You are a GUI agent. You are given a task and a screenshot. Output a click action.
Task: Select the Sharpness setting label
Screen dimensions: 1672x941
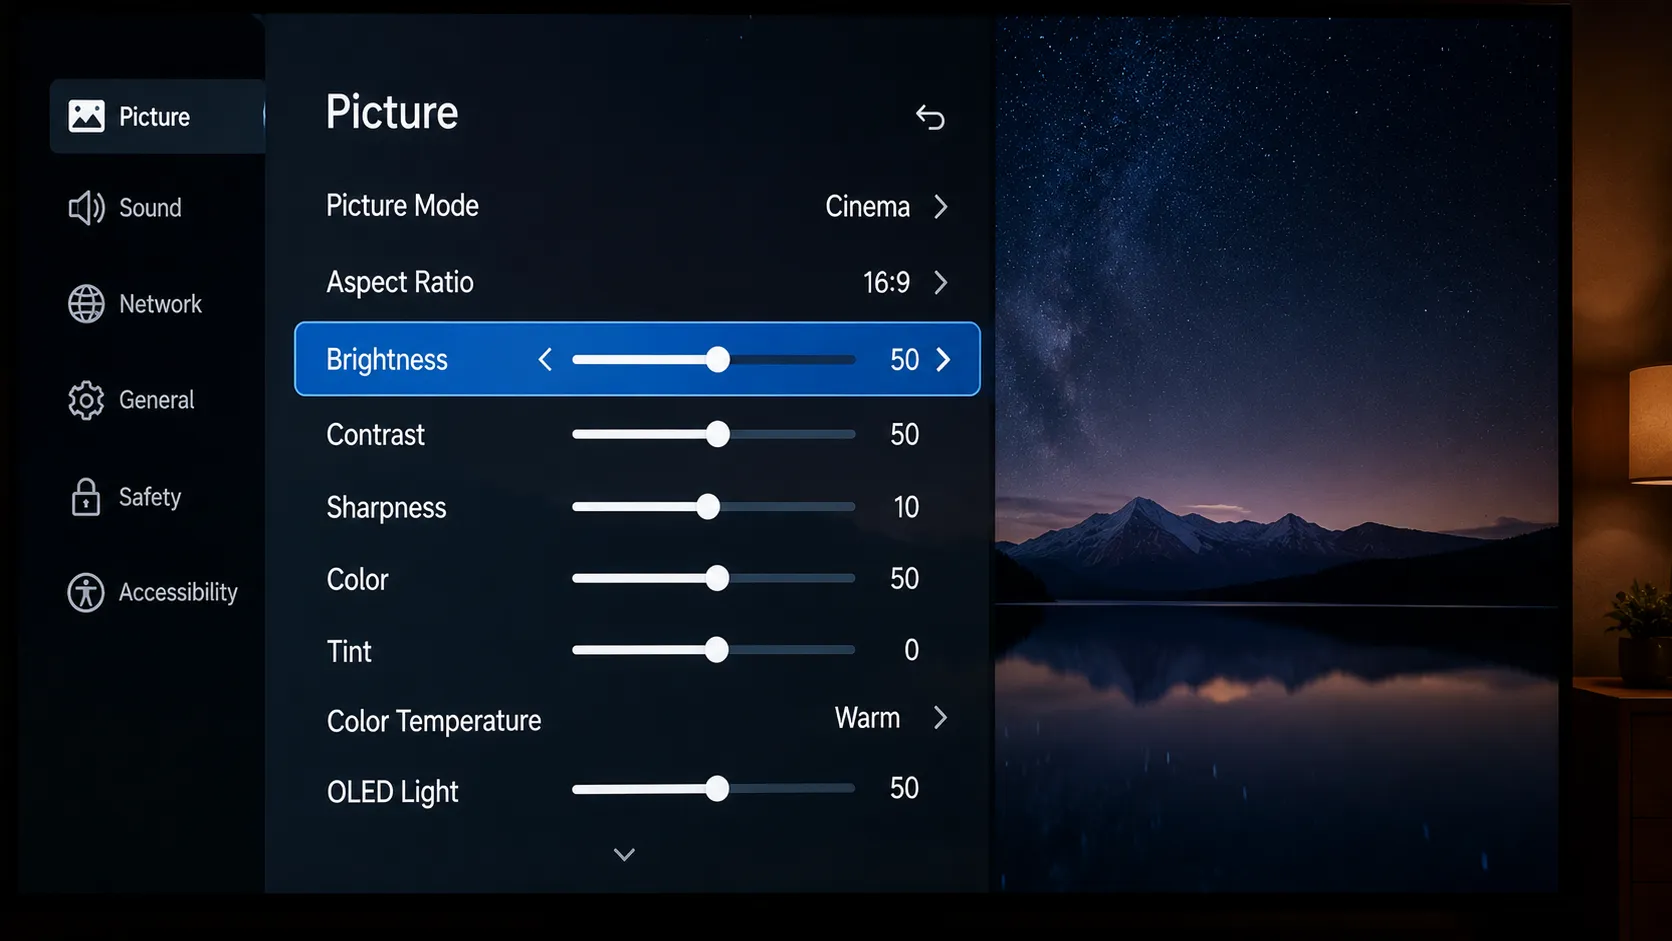(386, 508)
